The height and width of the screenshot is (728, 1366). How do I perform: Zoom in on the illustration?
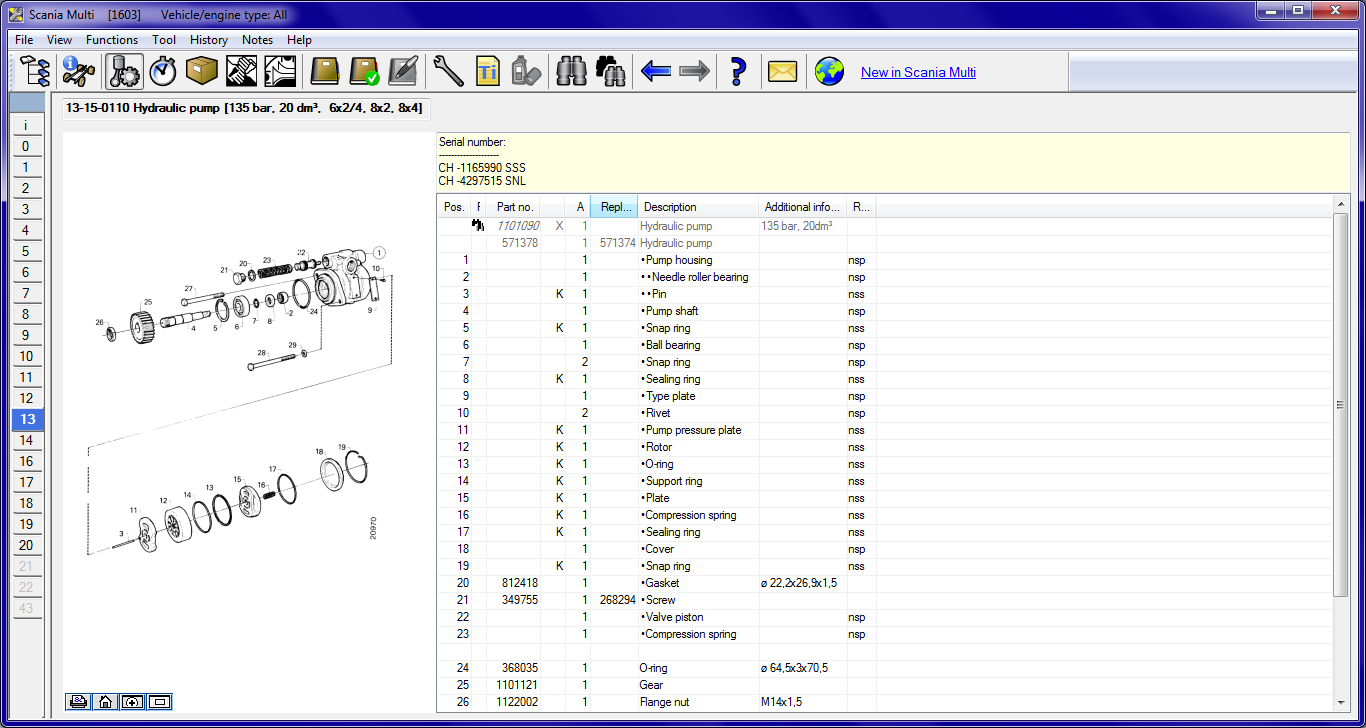132,701
